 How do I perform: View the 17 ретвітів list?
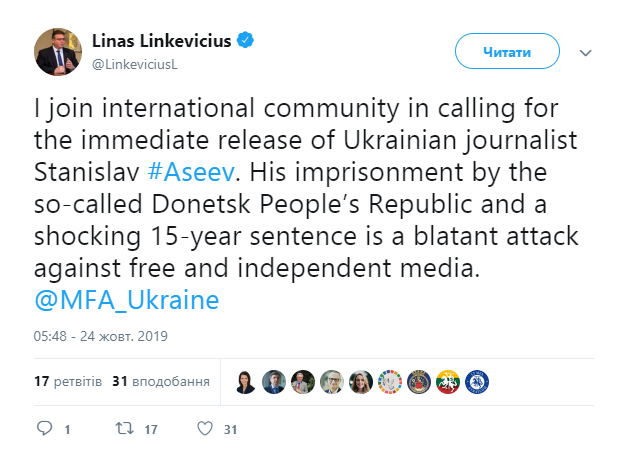click(x=67, y=382)
